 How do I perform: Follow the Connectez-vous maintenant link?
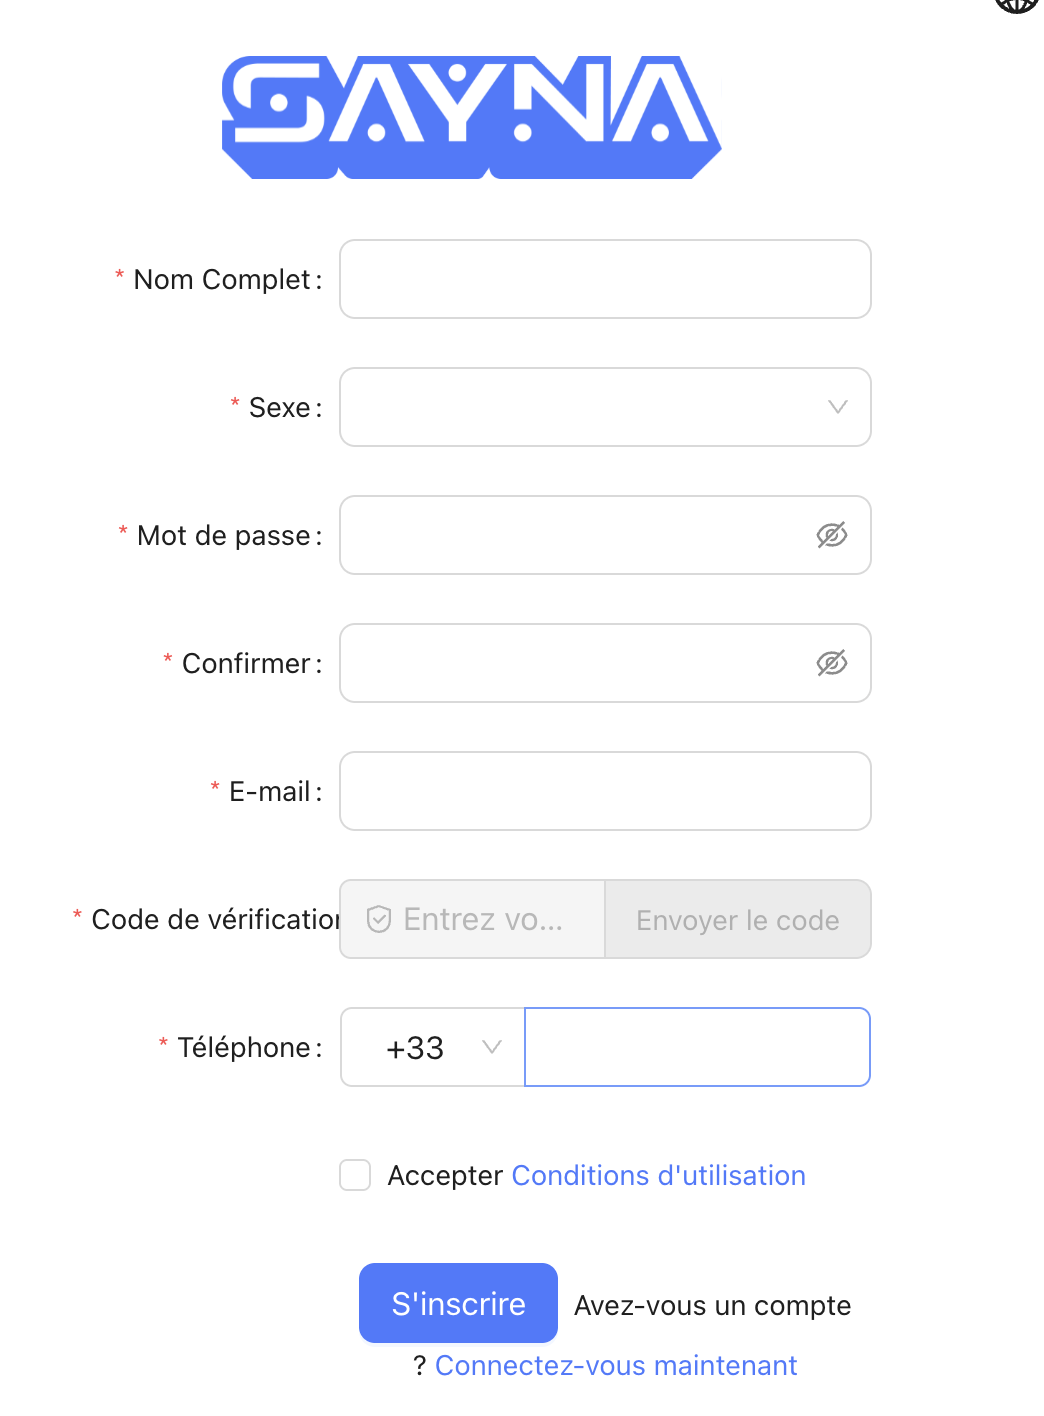point(616,1365)
